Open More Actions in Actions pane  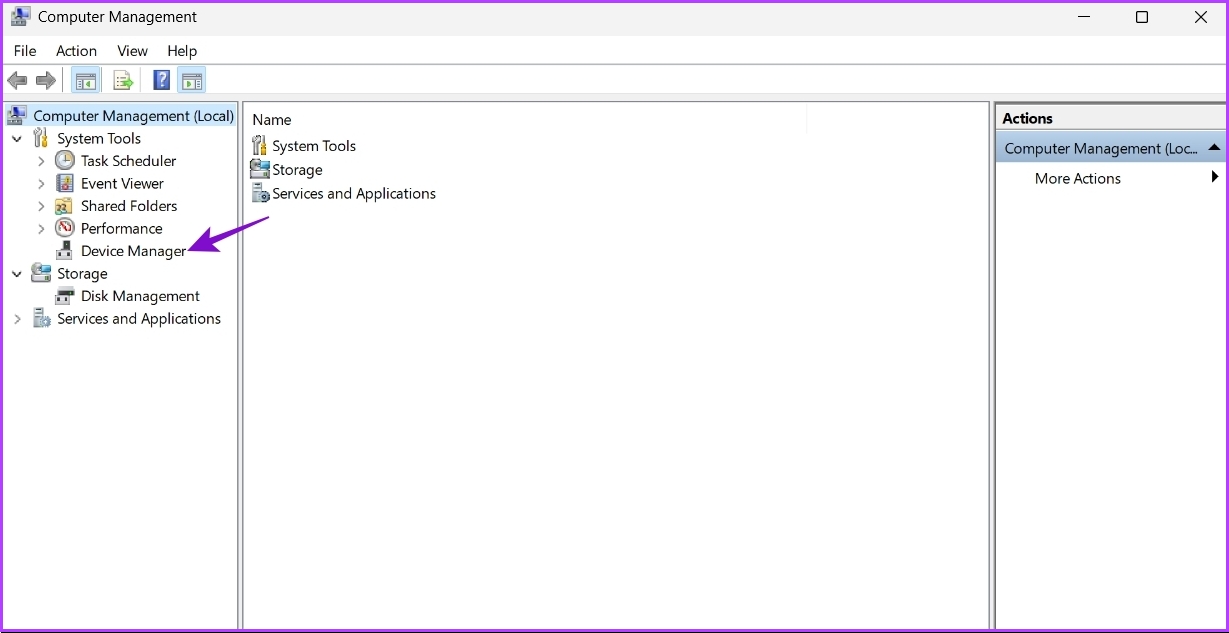(1077, 178)
